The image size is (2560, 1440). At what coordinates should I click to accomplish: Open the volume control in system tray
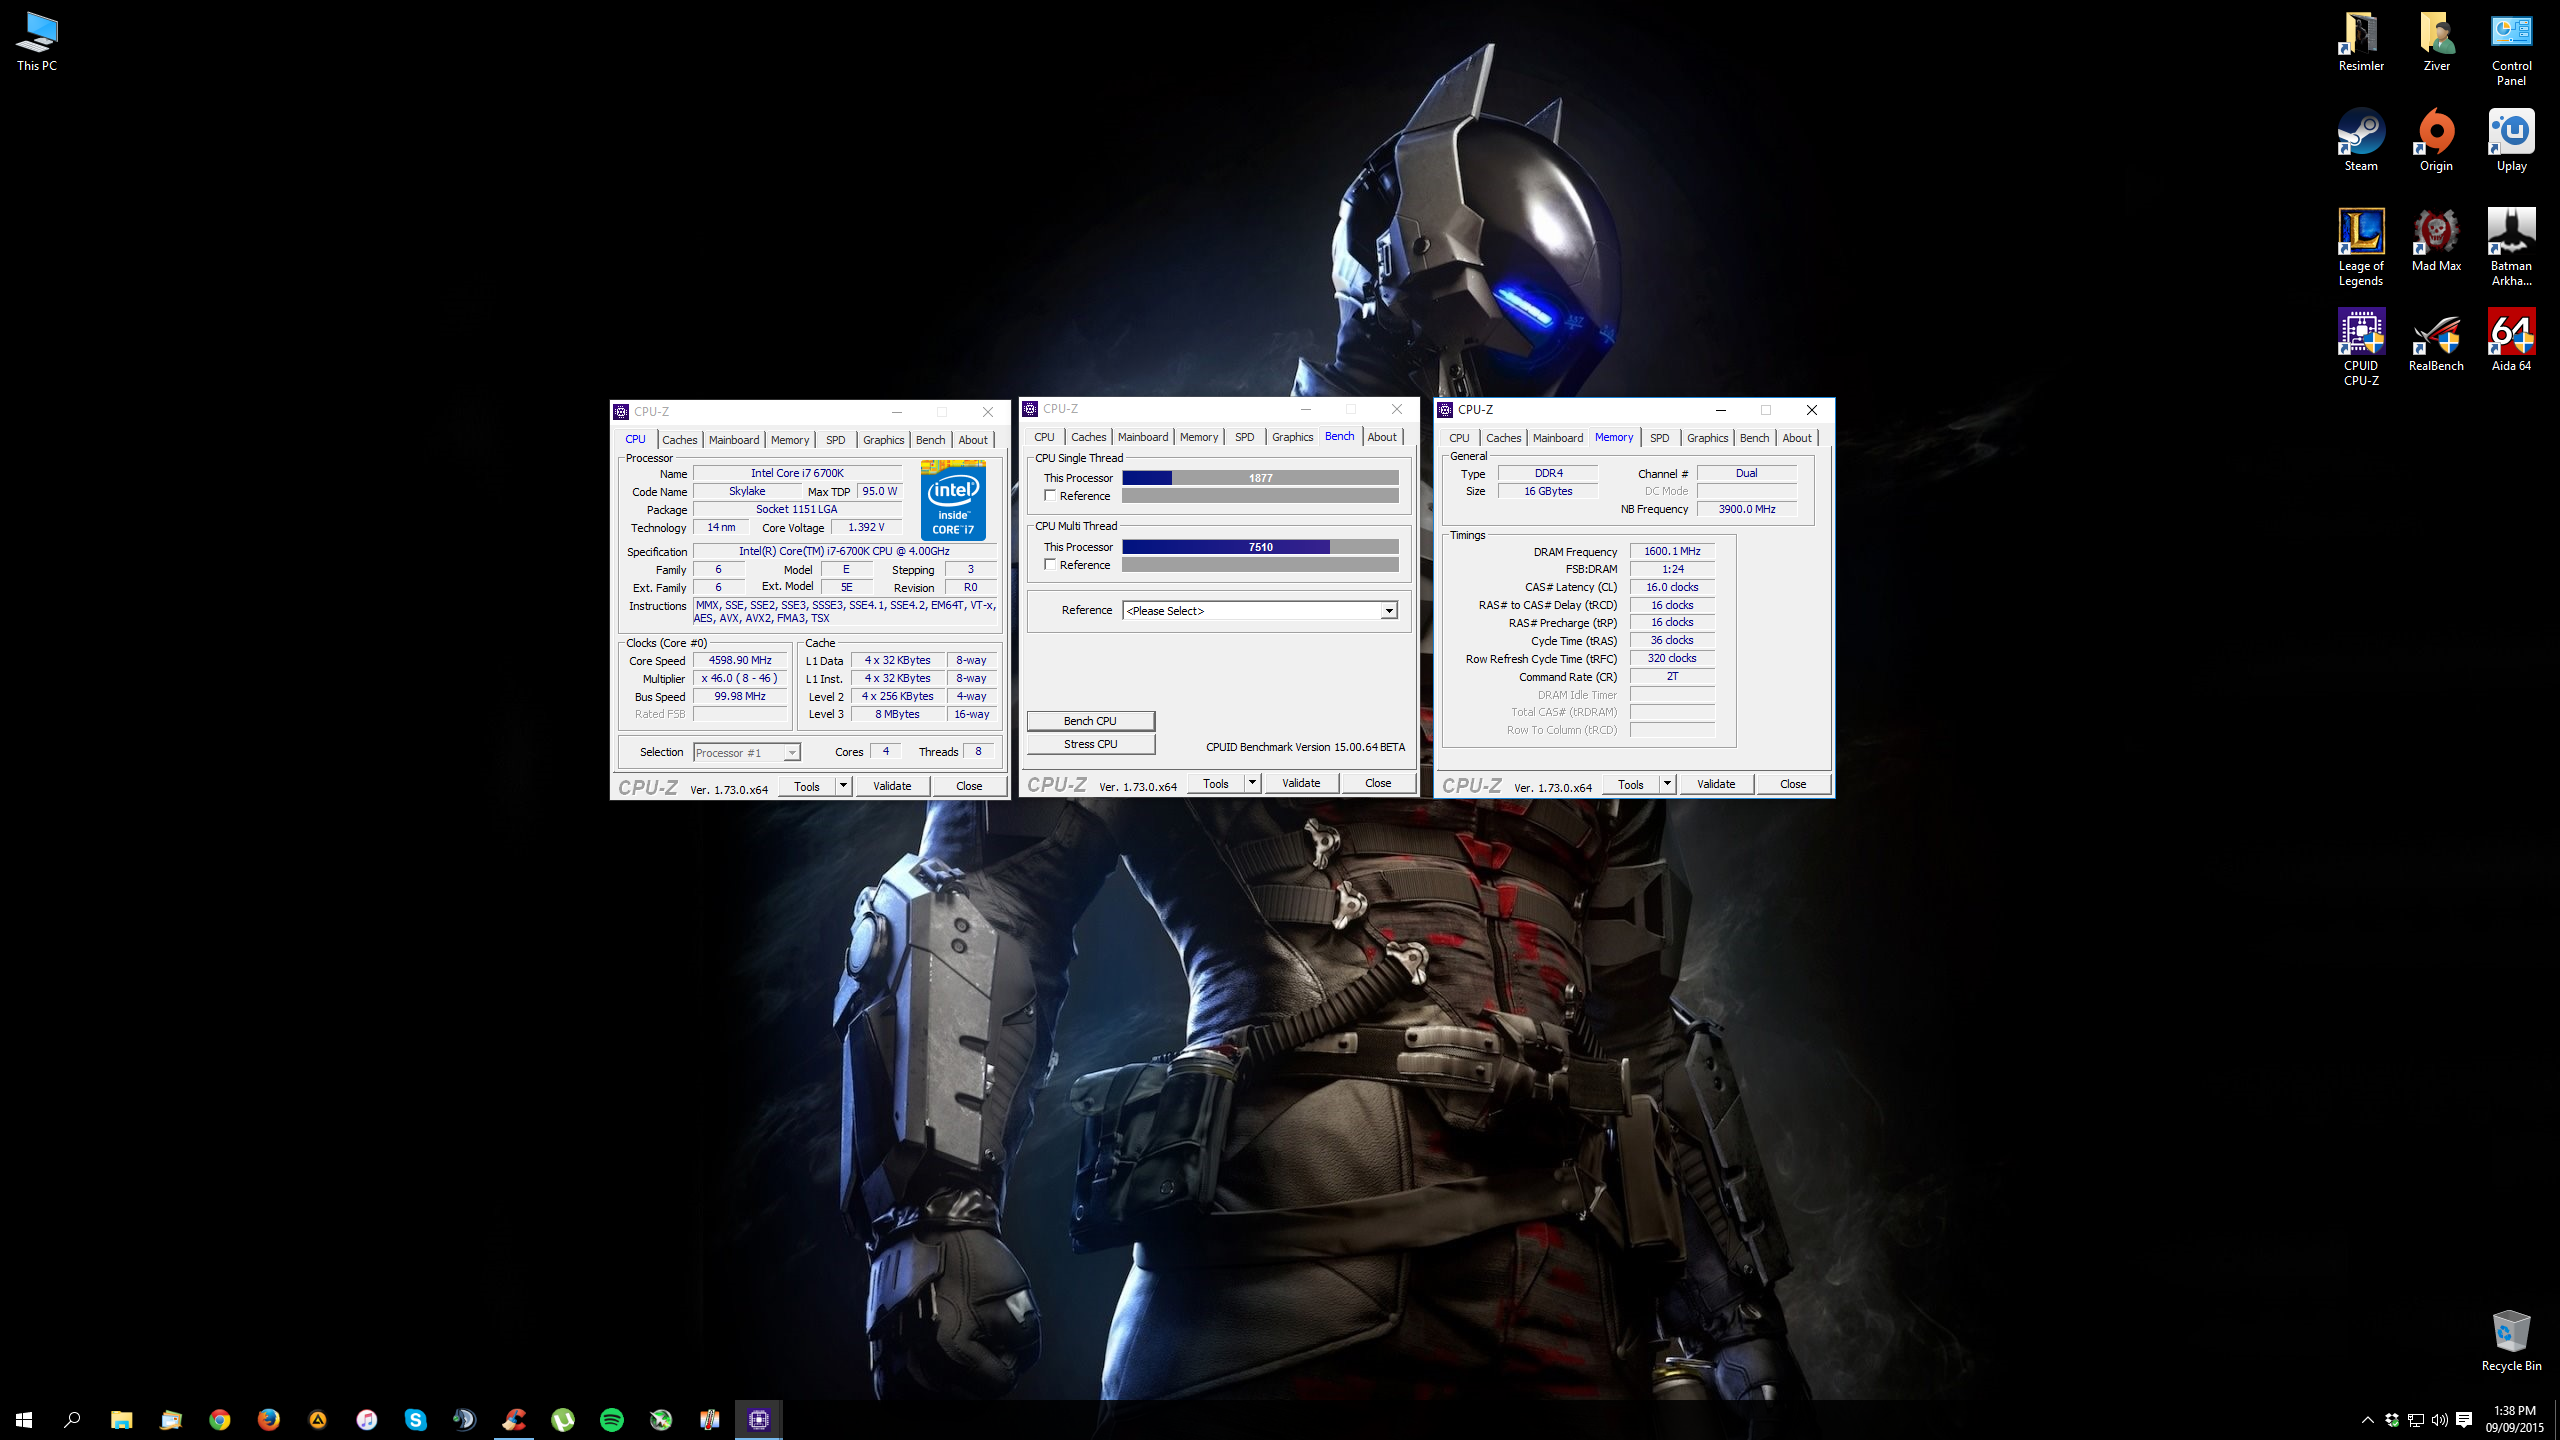click(2439, 1420)
